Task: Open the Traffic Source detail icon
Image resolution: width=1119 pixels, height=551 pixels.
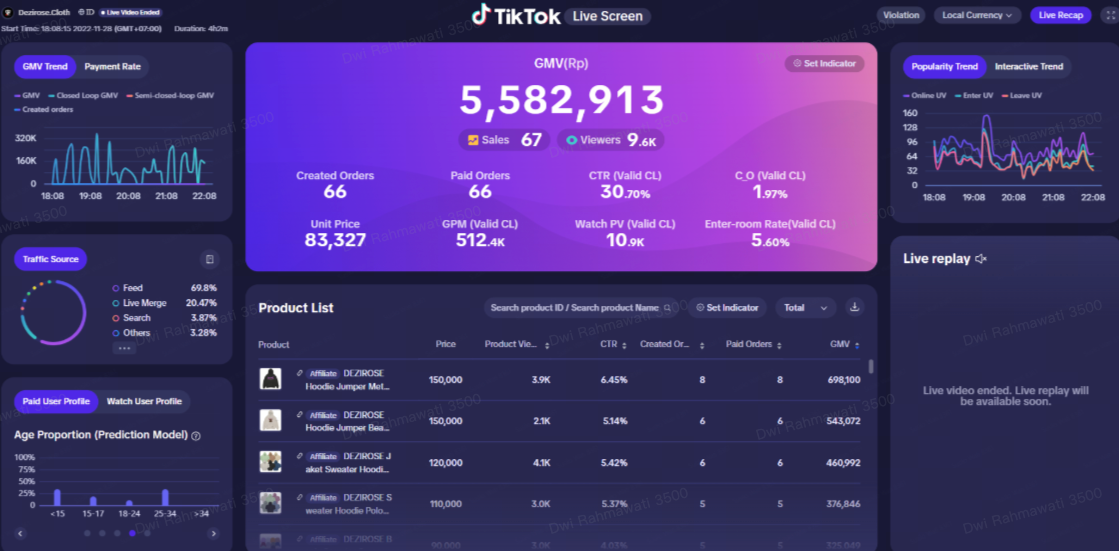Action: tap(209, 259)
